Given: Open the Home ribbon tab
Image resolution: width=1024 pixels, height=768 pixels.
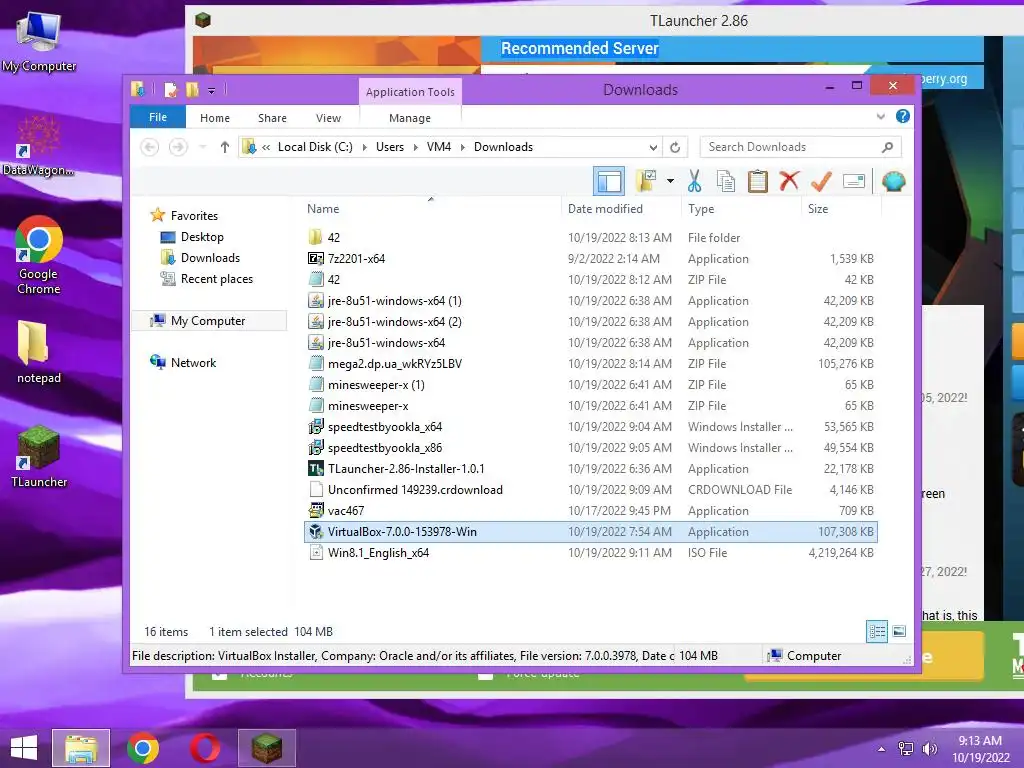Looking at the screenshot, I should (x=215, y=118).
